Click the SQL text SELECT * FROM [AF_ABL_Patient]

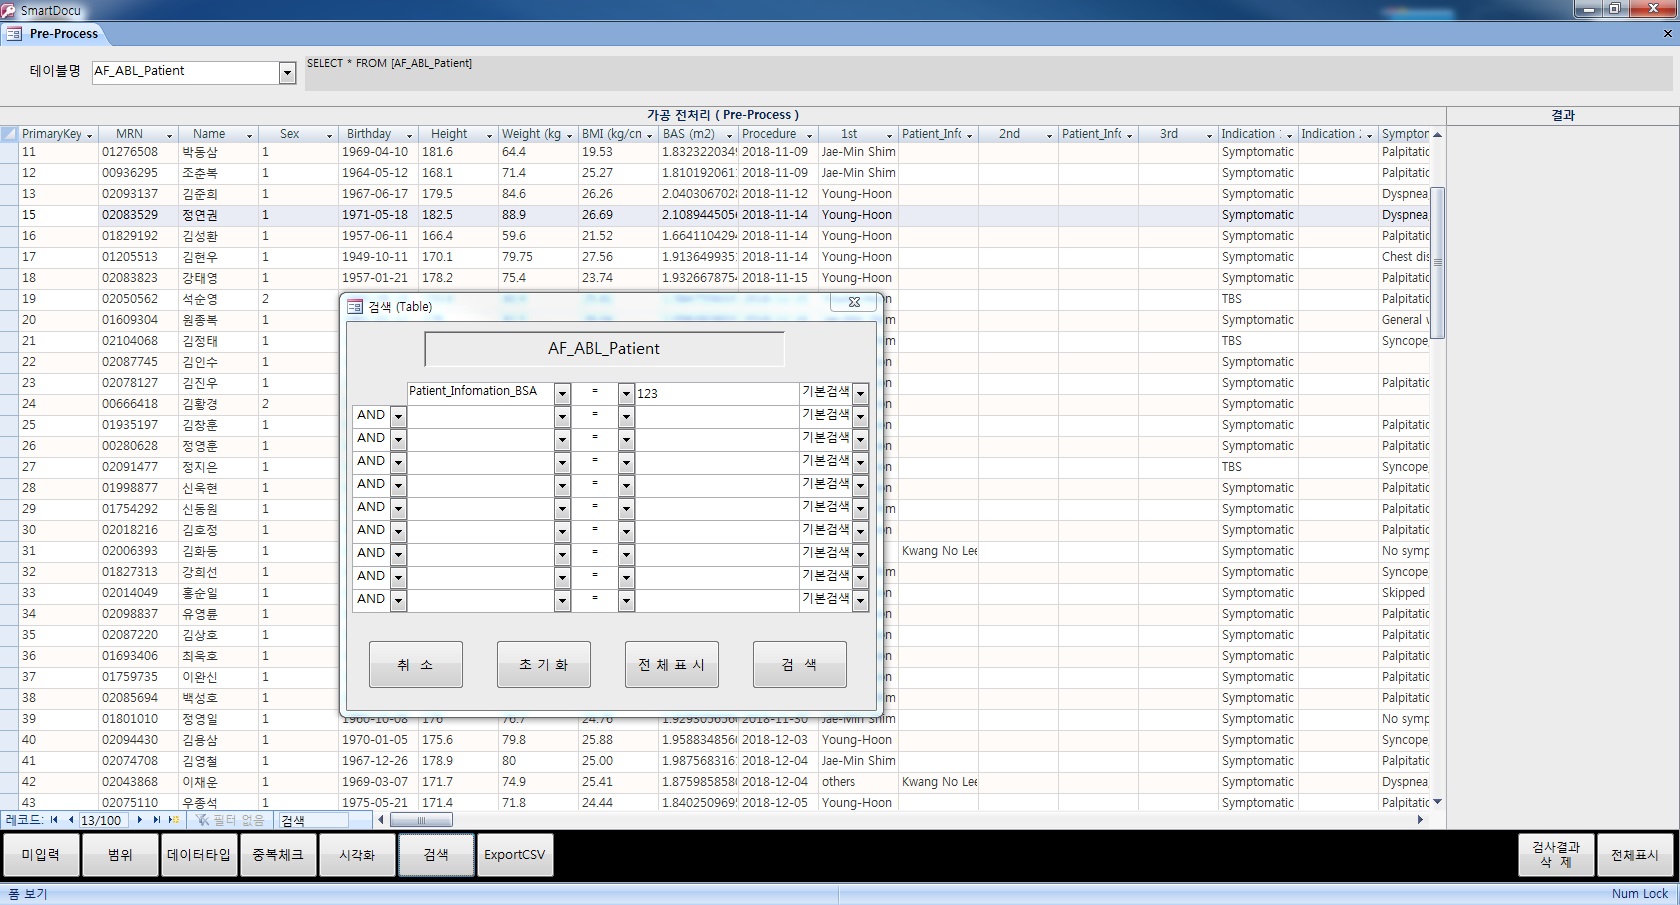[x=389, y=63]
